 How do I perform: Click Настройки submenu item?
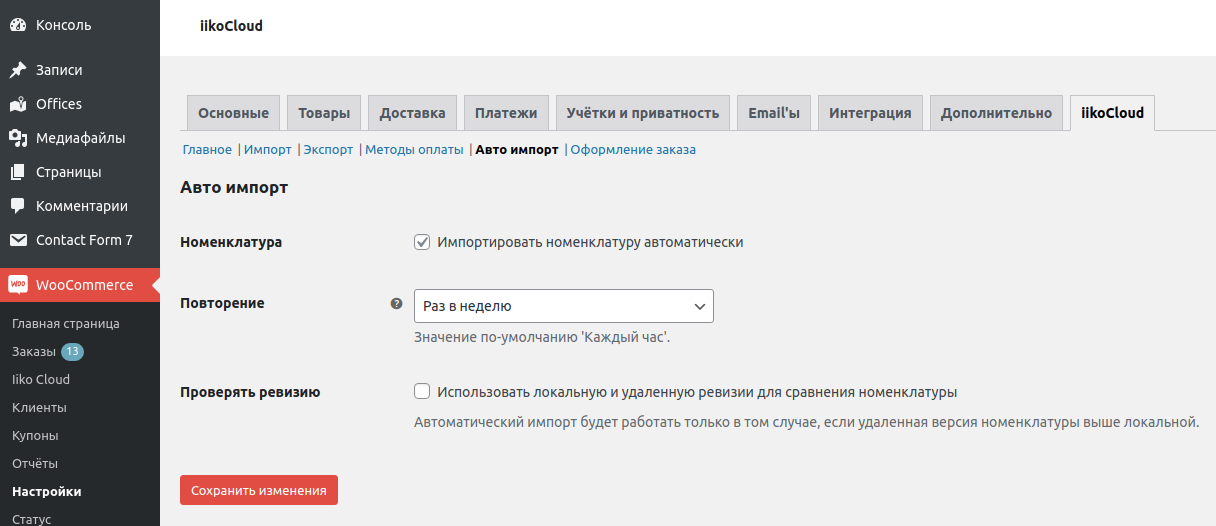47,492
